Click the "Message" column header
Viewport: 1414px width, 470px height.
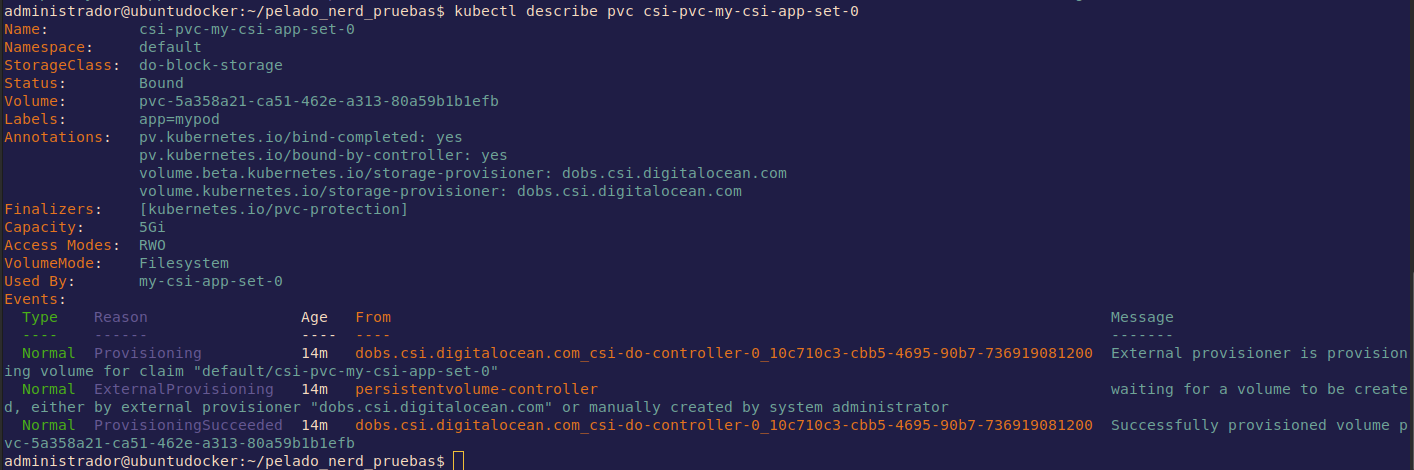(1142, 317)
